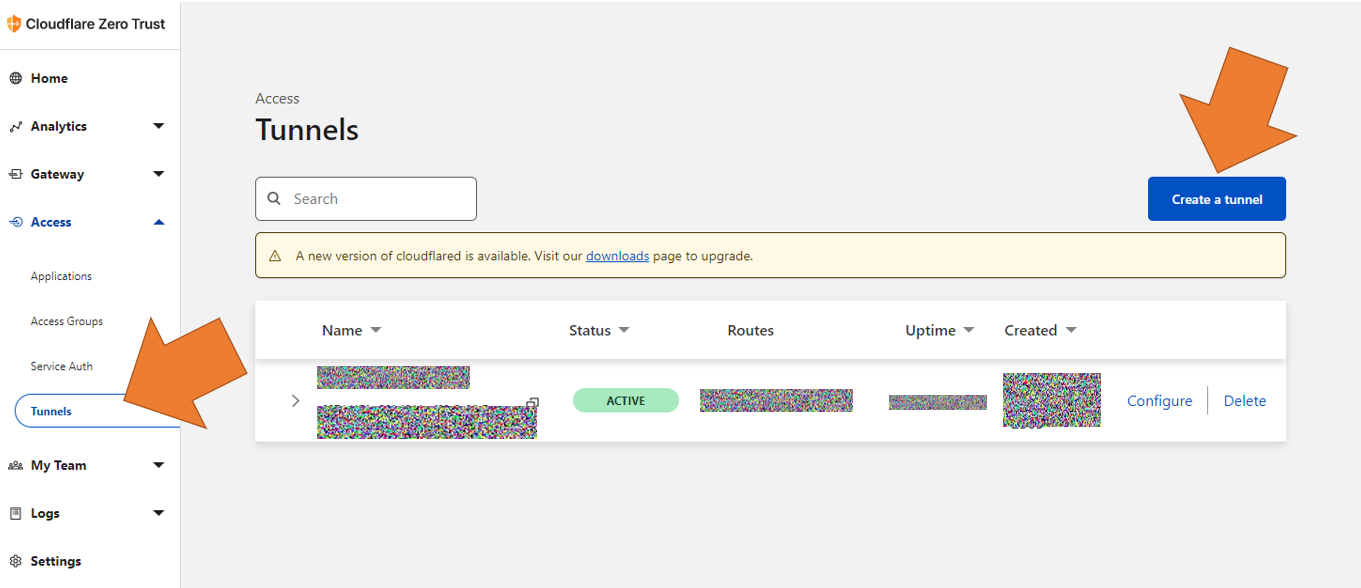Expand the Logs menu arrow
Viewport: 1361px width, 588px height.
(158, 513)
